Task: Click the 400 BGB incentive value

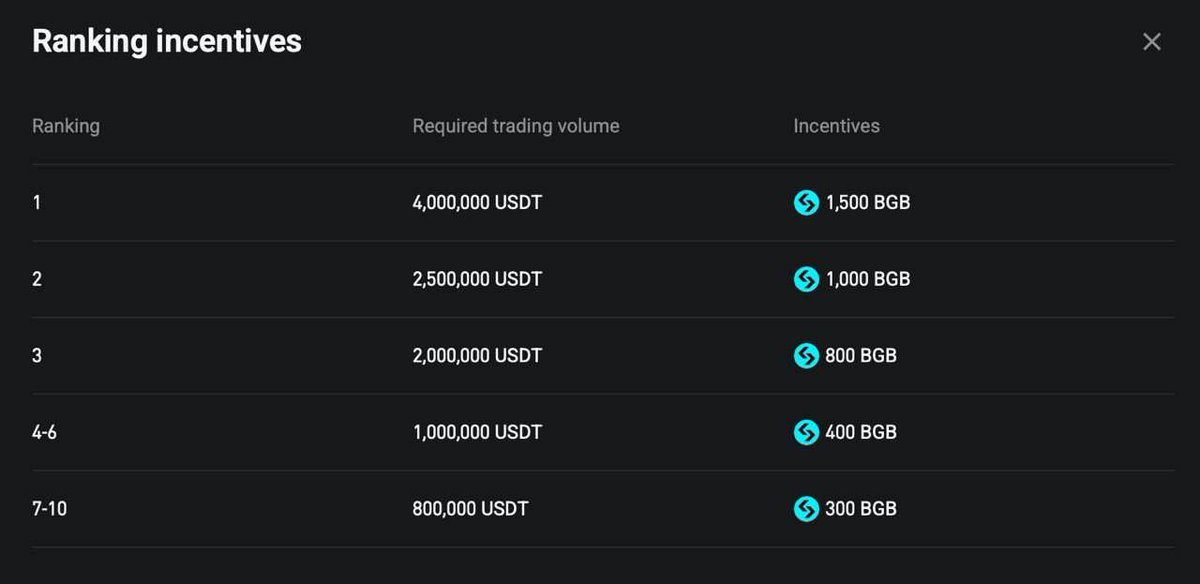Action: [x=861, y=432]
